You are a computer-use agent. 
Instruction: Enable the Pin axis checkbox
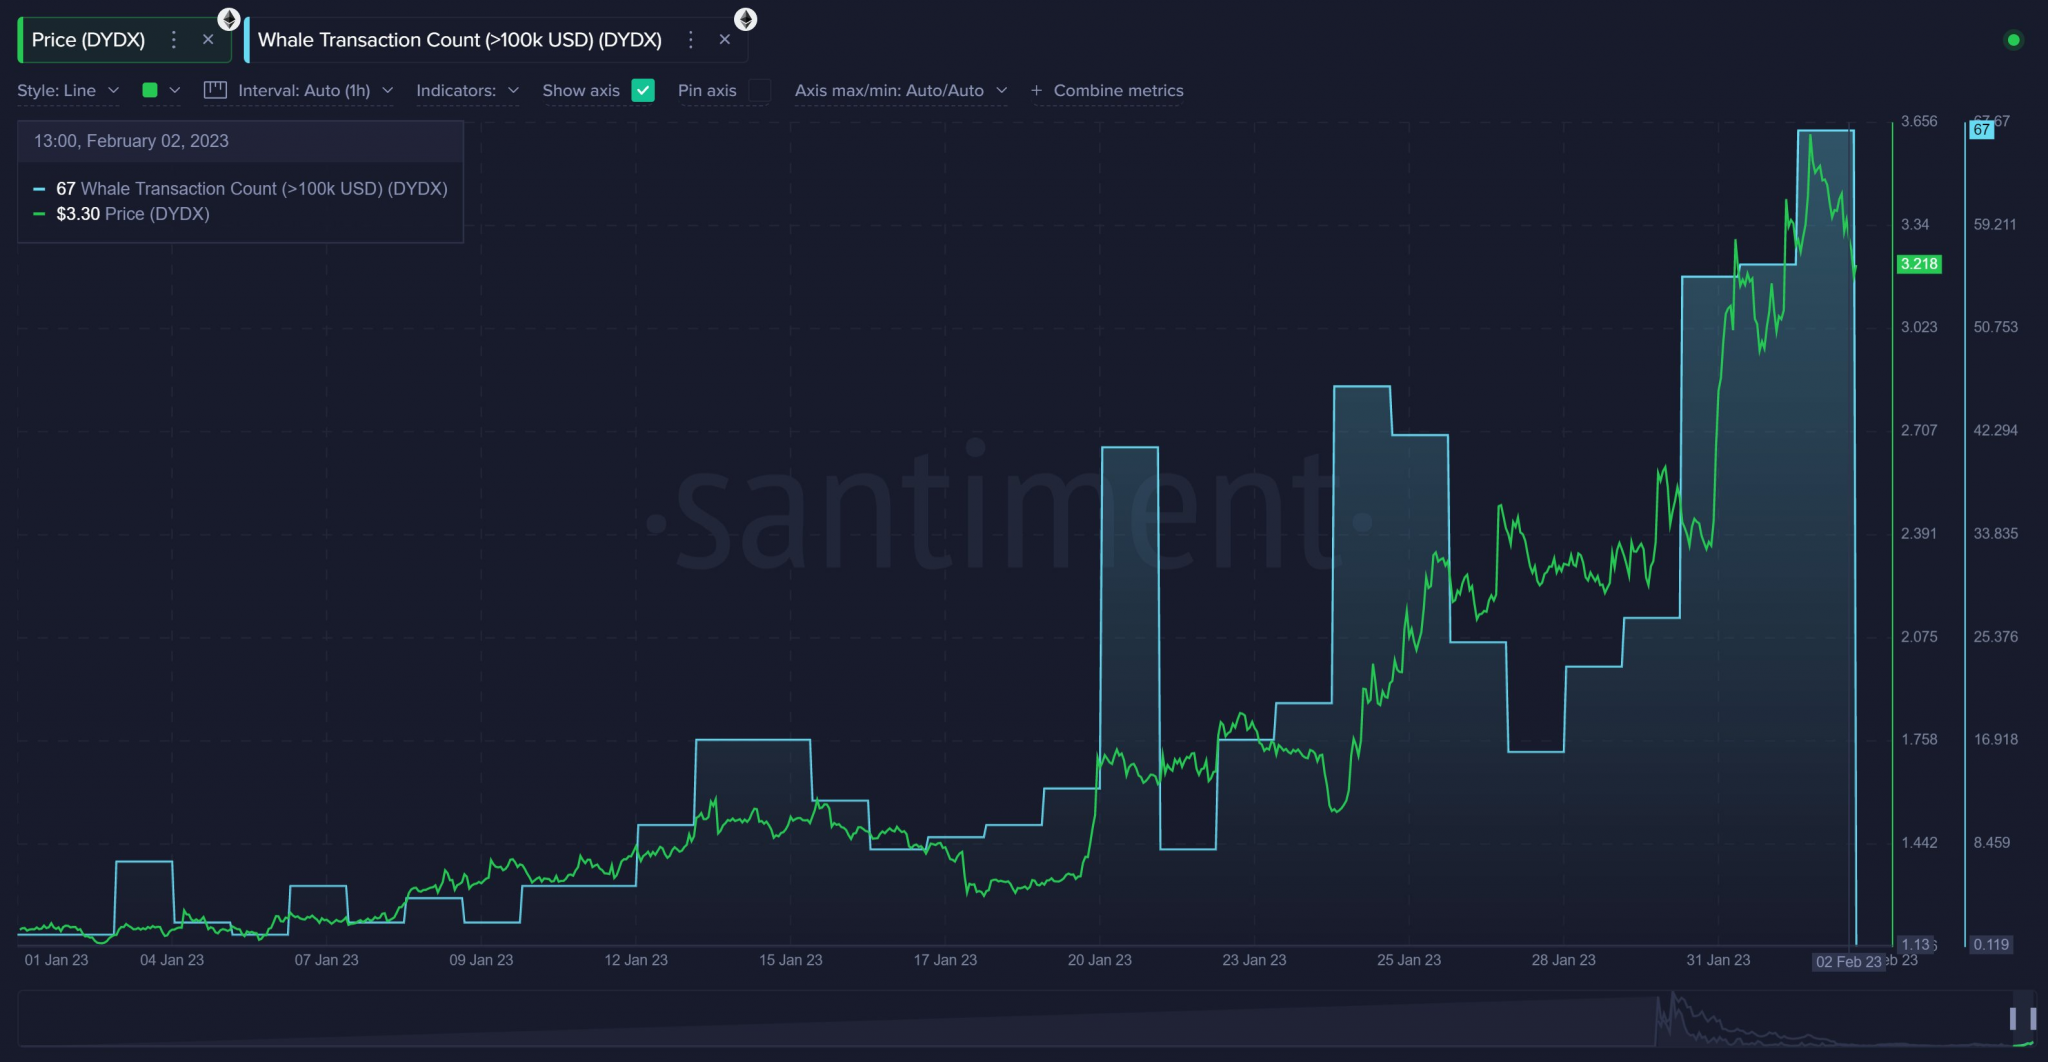click(760, 91)
